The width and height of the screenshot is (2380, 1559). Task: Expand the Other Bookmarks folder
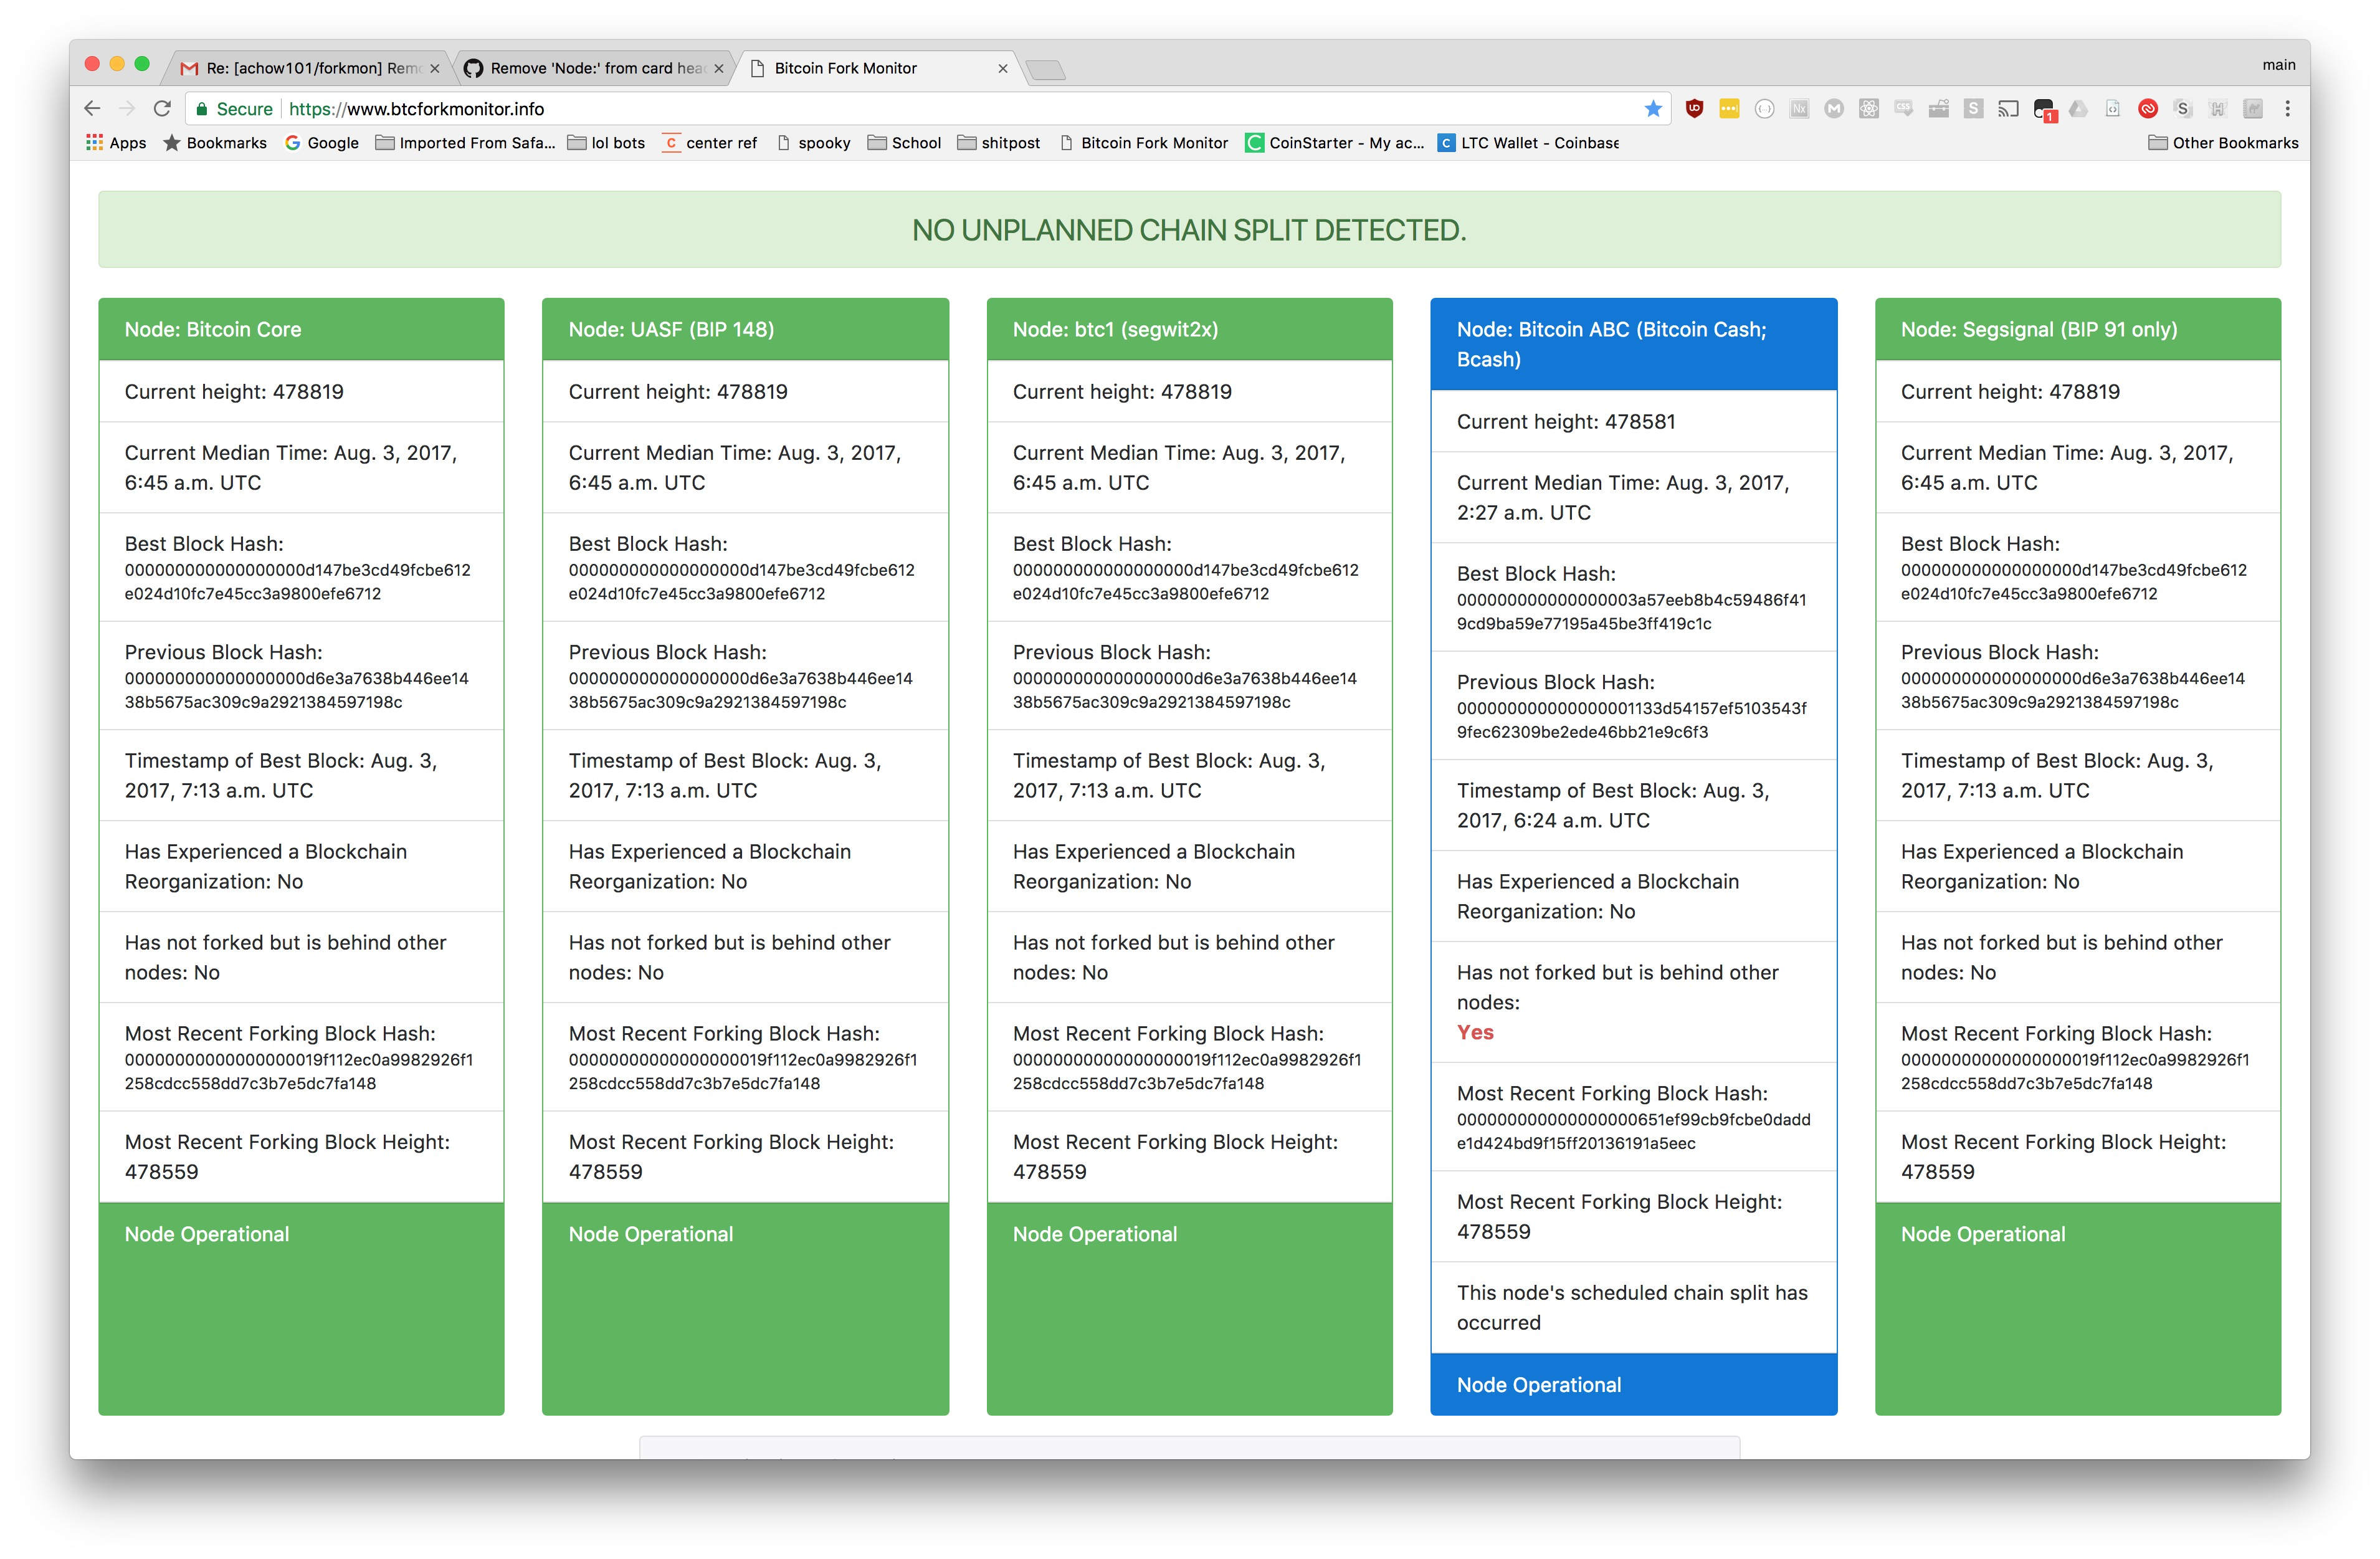point(2223,143)
